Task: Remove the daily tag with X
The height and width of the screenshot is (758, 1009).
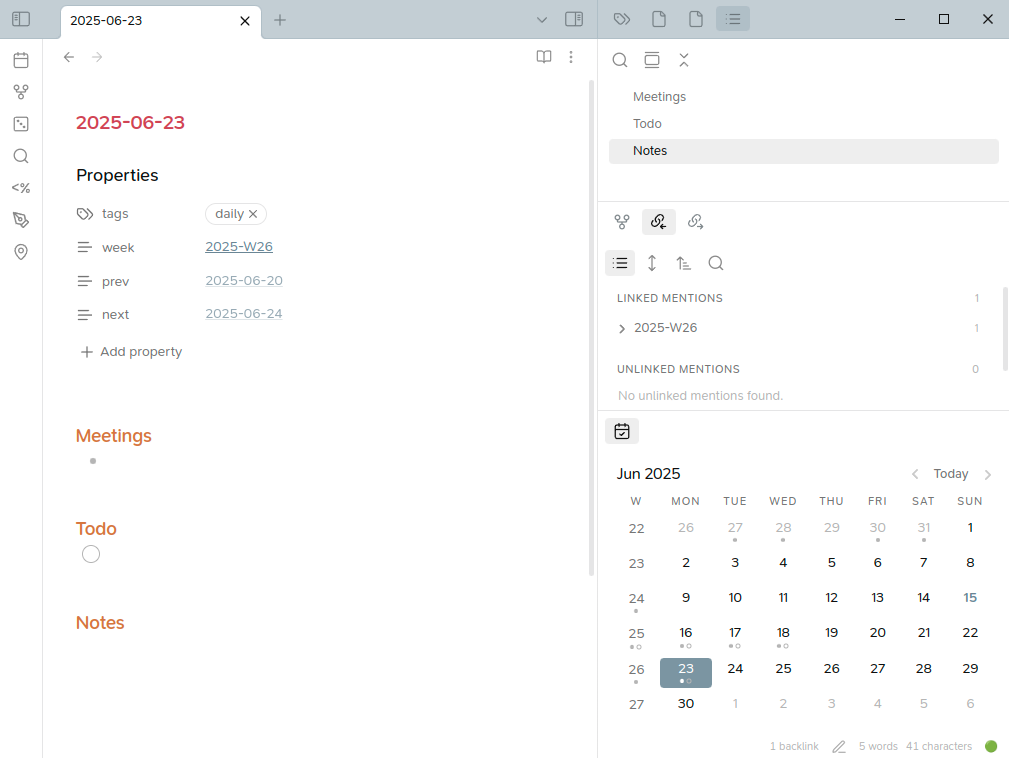Action: pyautogui.click(x=254, y=214)
